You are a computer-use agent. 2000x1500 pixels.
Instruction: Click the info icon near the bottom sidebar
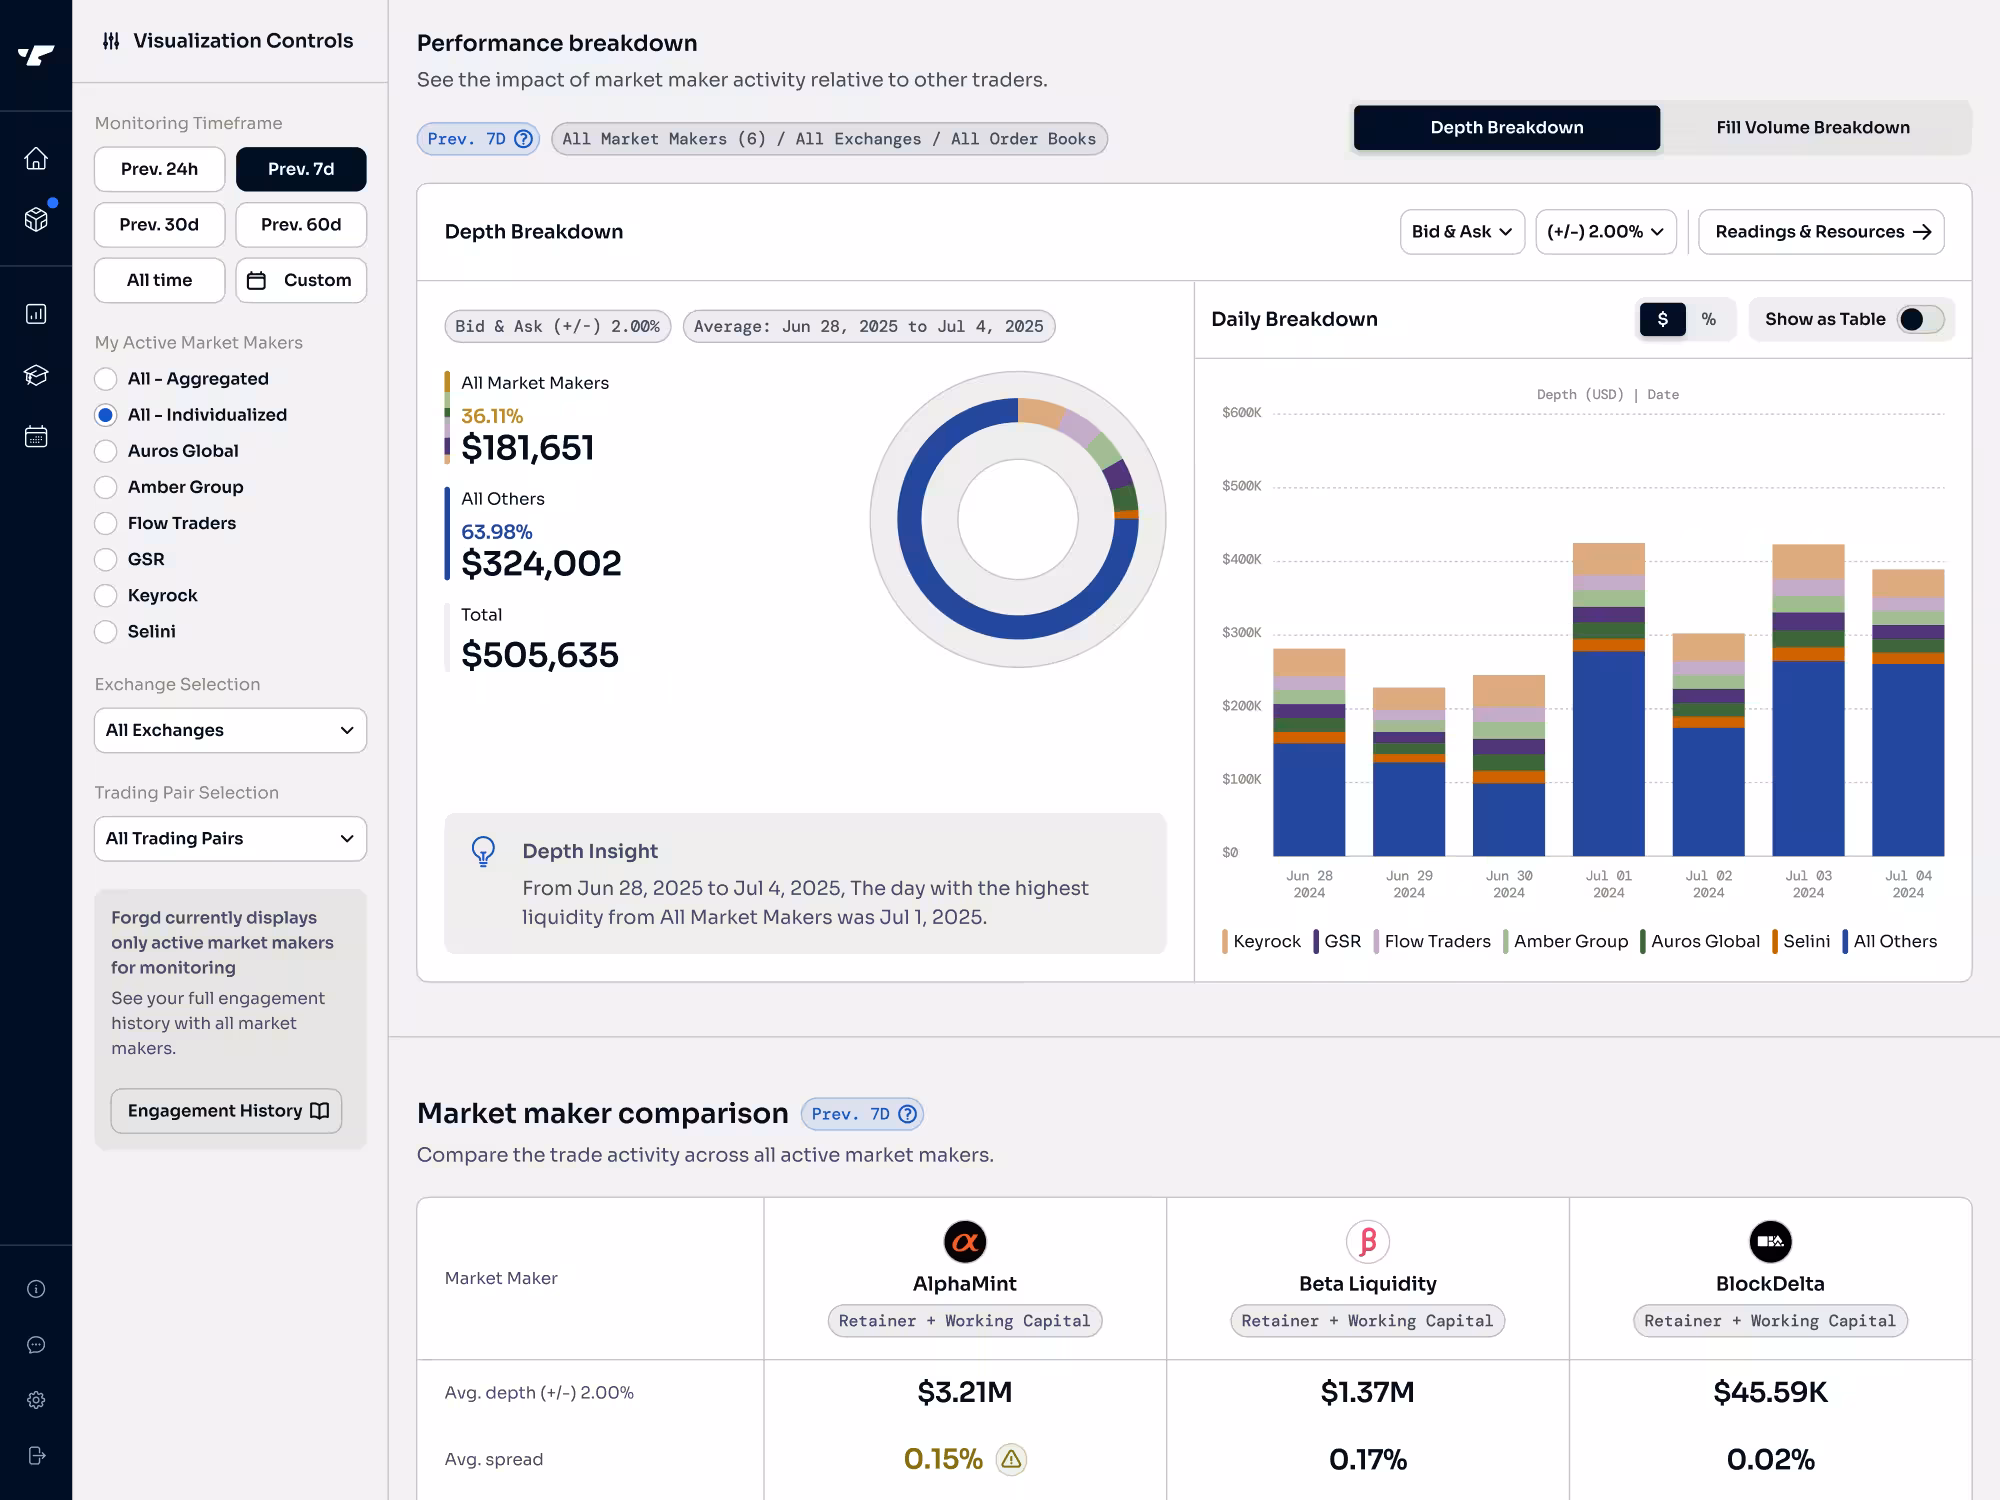36,1288
